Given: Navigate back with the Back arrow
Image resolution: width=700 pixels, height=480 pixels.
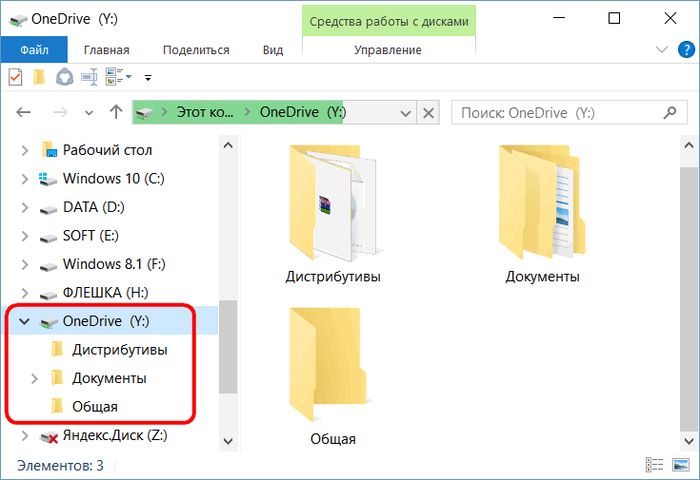Looking at the screenshot, I should 24,113.
